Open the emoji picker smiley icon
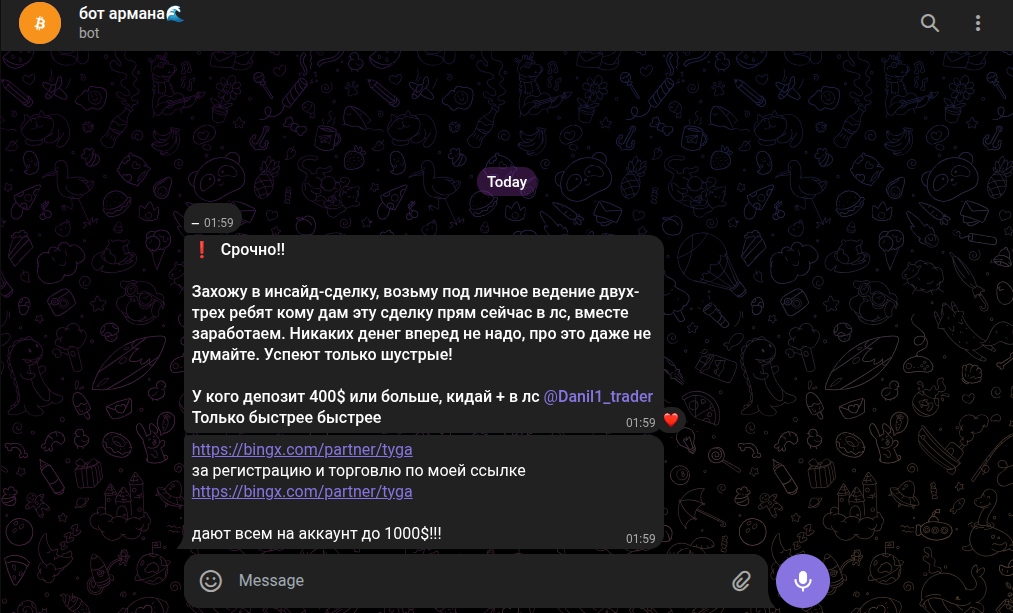 [211, 581]
